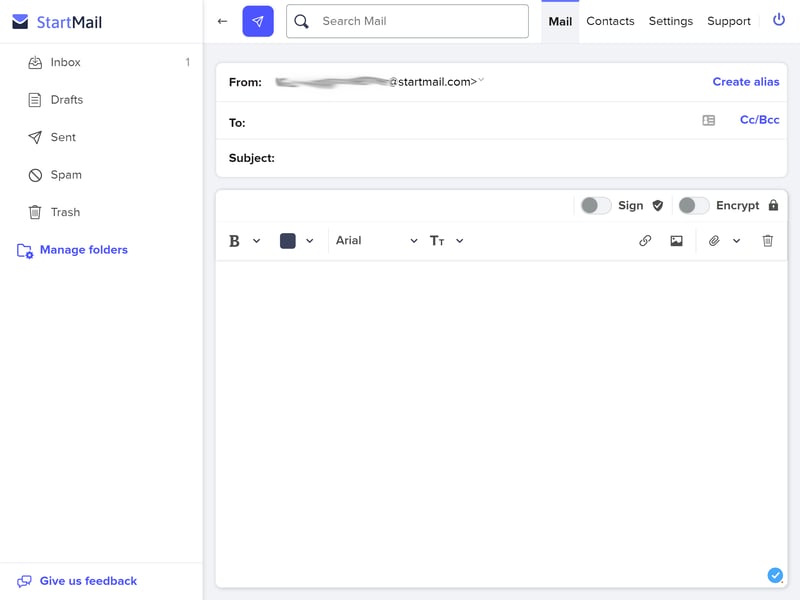Click in the message body editor

click(501, 423)
